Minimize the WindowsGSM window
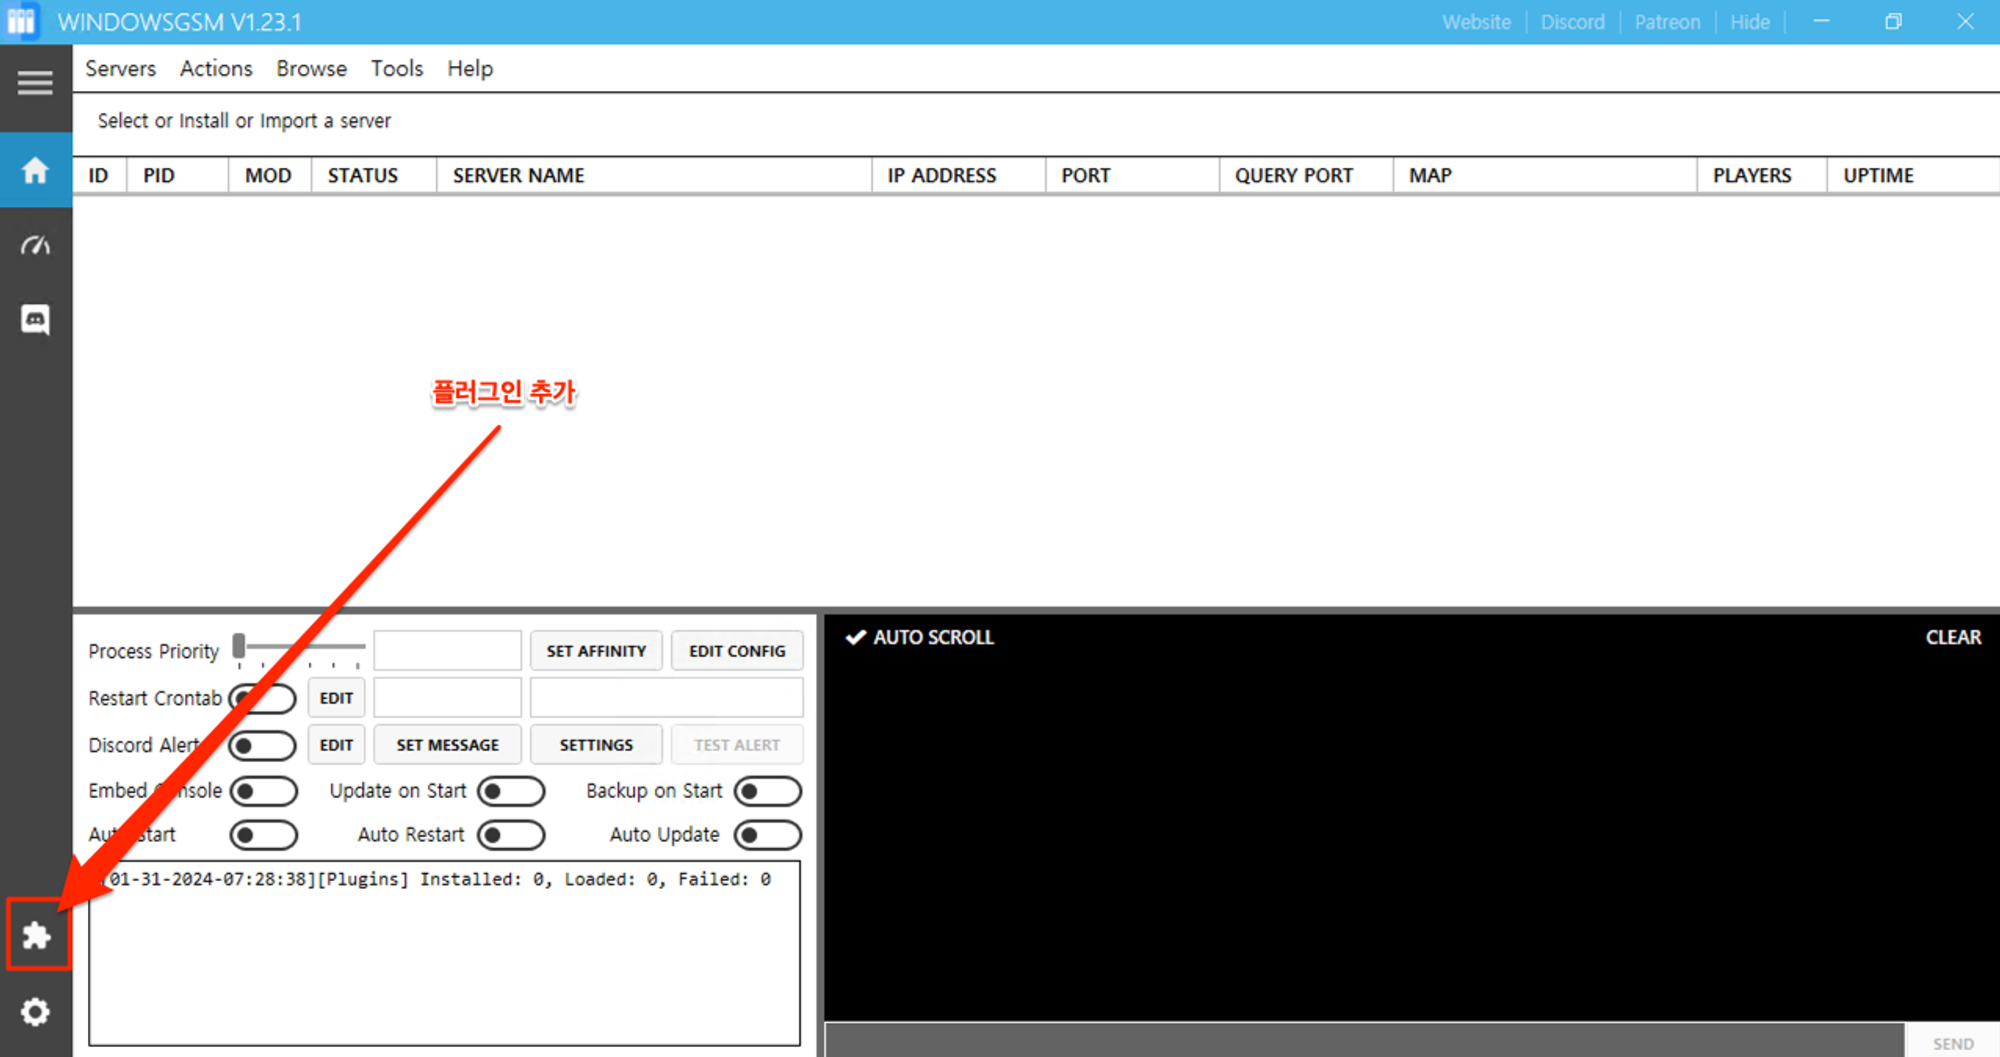 click(x=1821, y=22)
